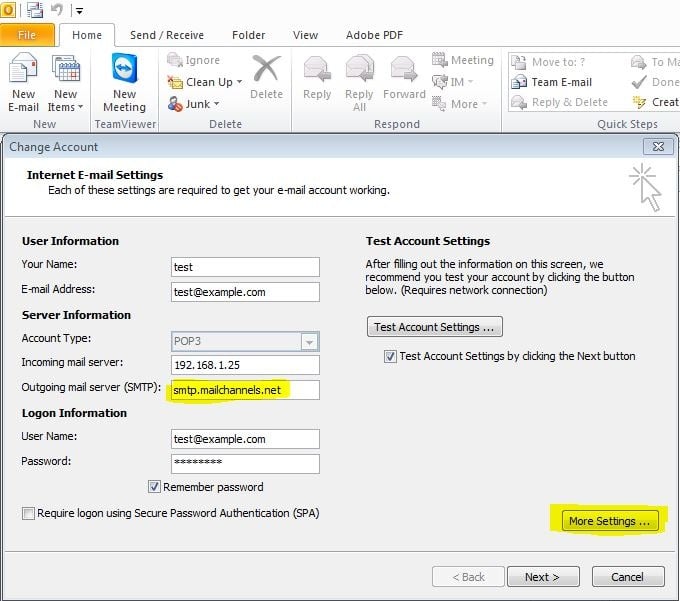Click the IM icon
The width and height of the screenshot is (680, 601).
[439, 82]
